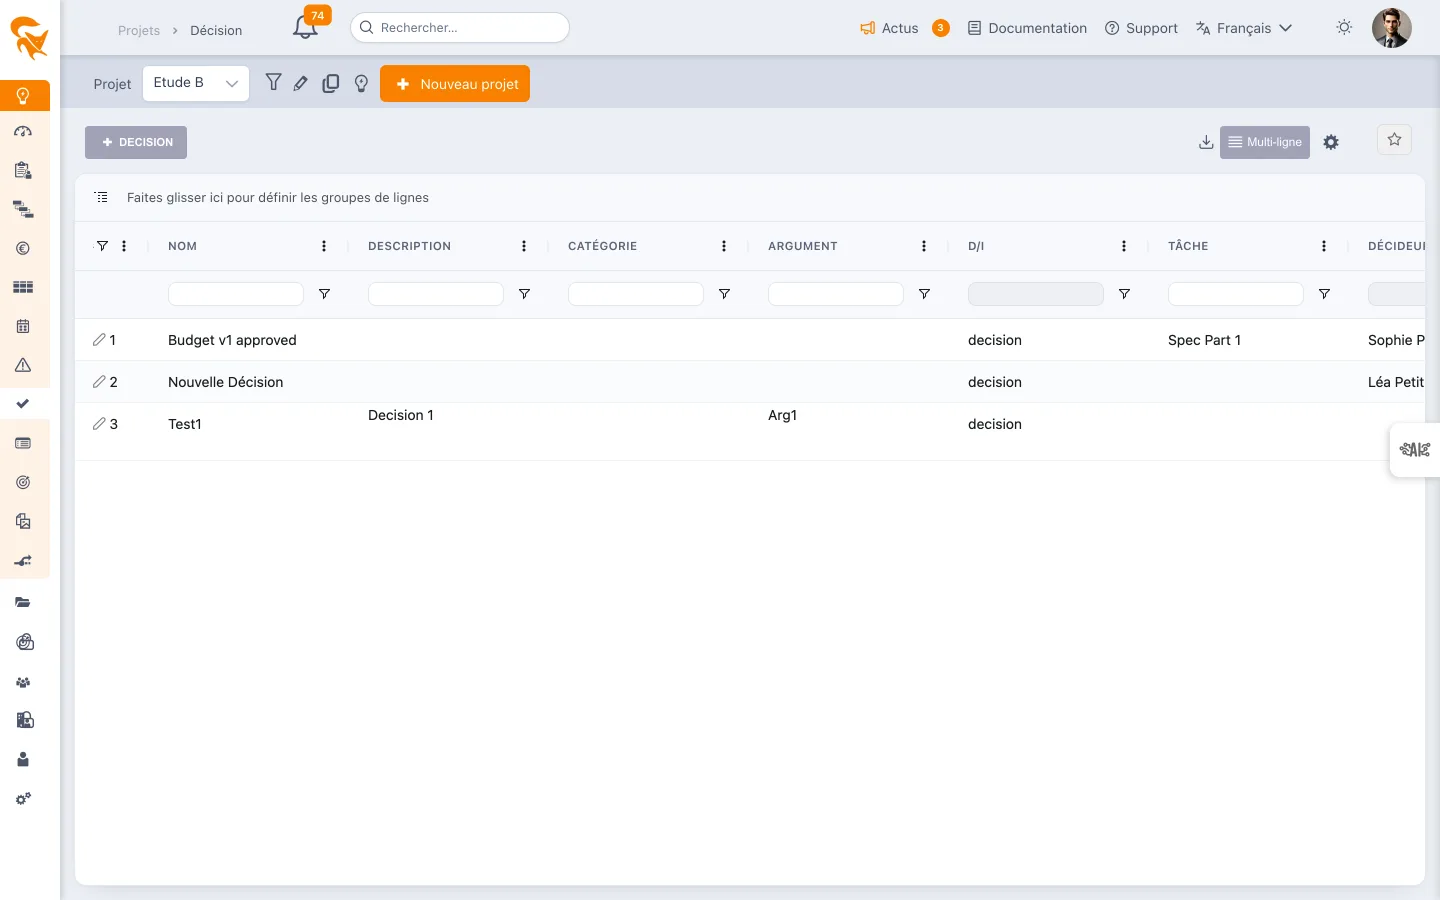Screen dimensions: 1440x900
Task: Open the folder sidebar icon
Action: click(x=23, y=602)
